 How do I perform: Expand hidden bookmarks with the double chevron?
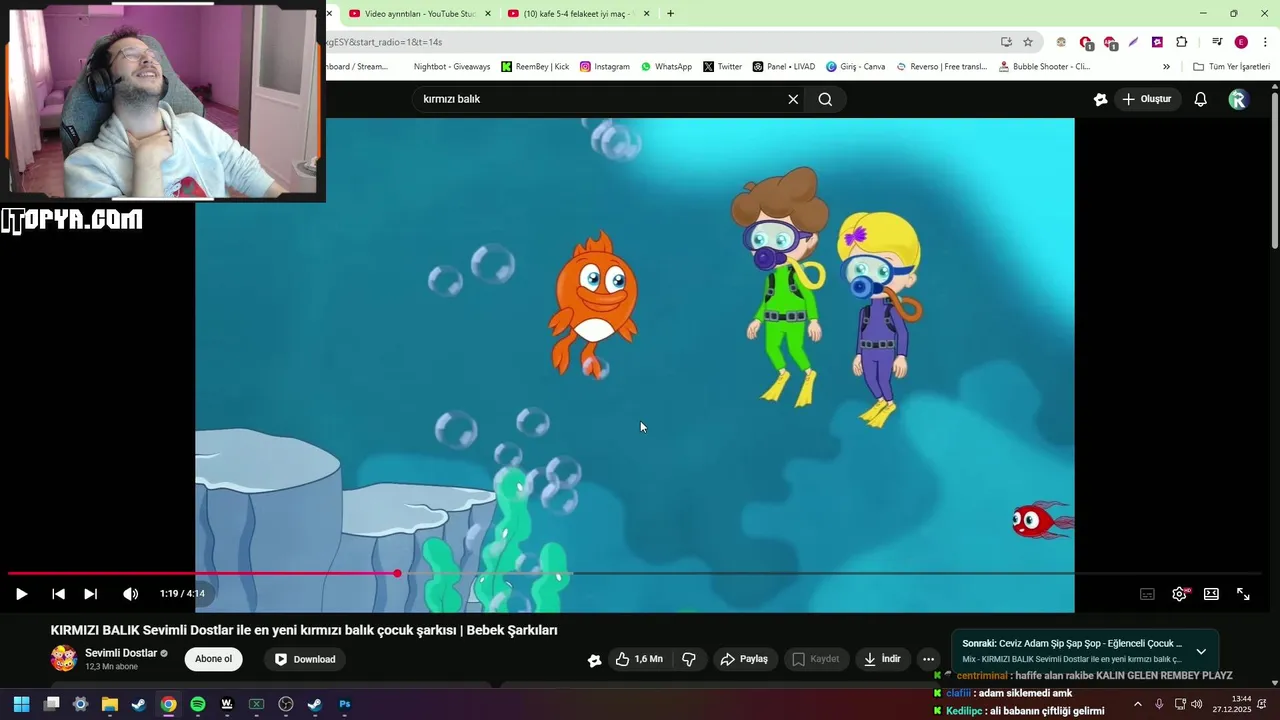pyautogui.click(x=1166, y=67)
